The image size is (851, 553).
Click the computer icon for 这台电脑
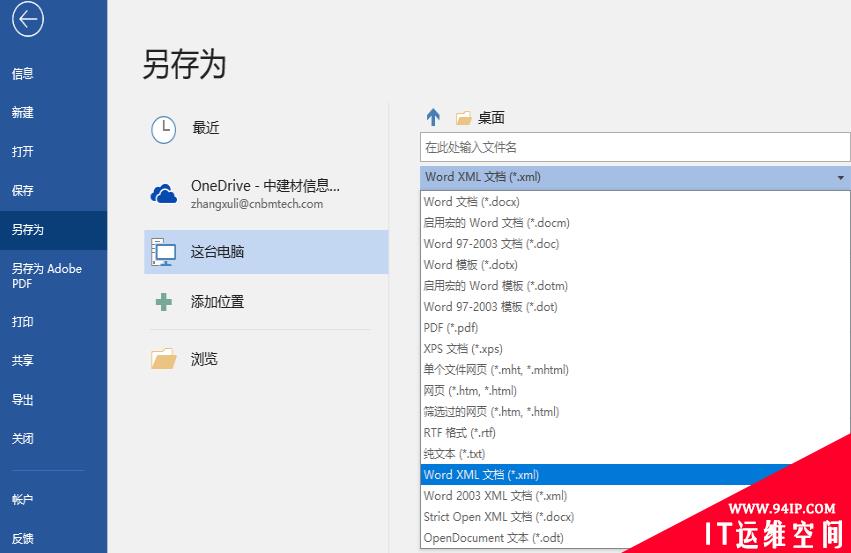point(163,252)
